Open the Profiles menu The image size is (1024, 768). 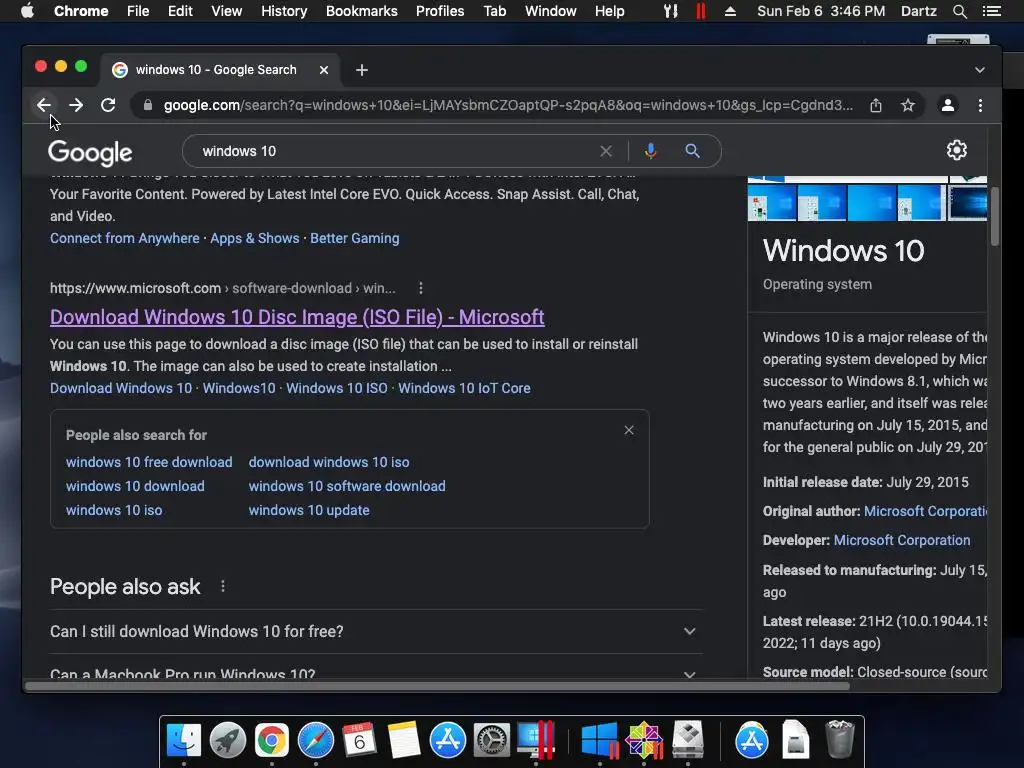440,11
